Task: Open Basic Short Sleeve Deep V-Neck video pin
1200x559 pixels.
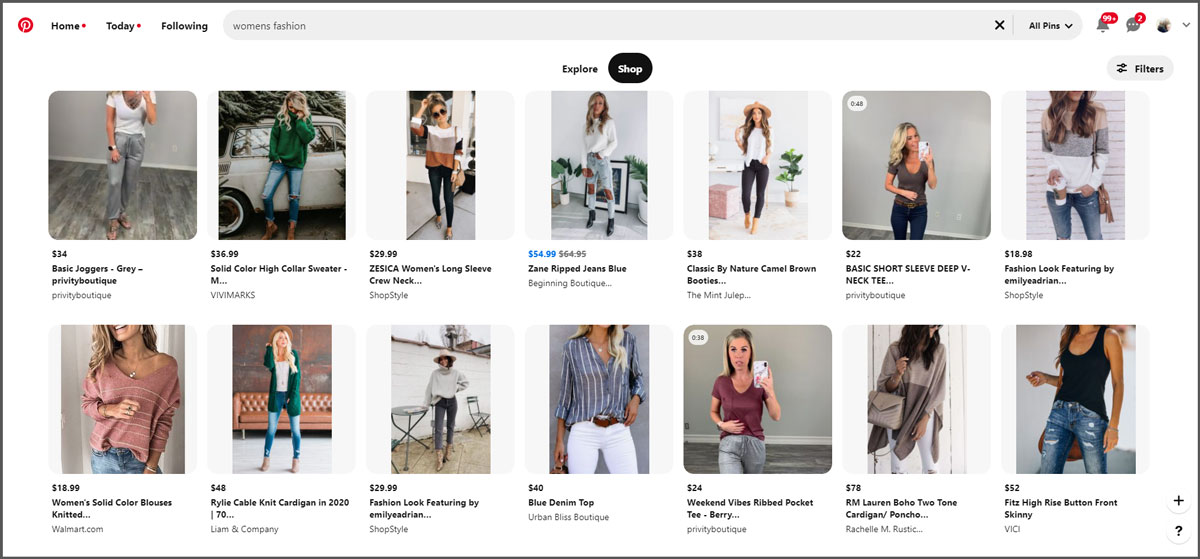Action: tap(916, 165)
